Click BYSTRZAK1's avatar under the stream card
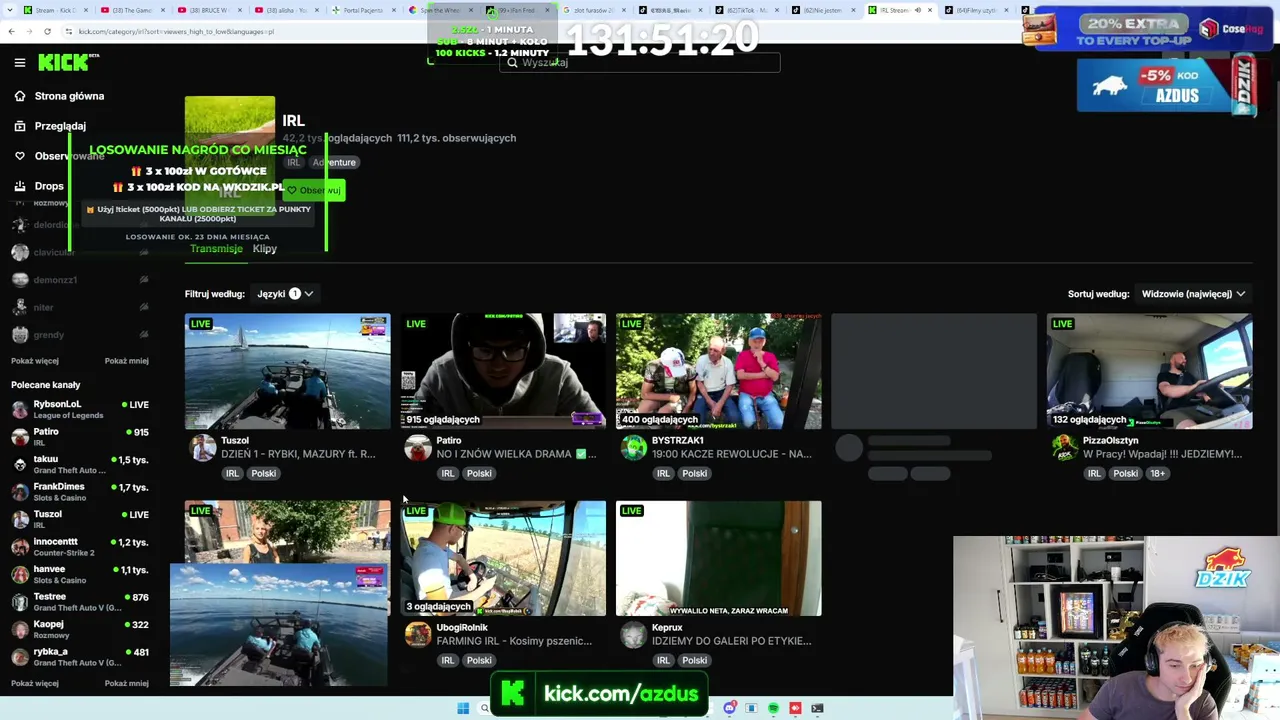Screen dimensions: 1280x720 click(x=634, y=448)
